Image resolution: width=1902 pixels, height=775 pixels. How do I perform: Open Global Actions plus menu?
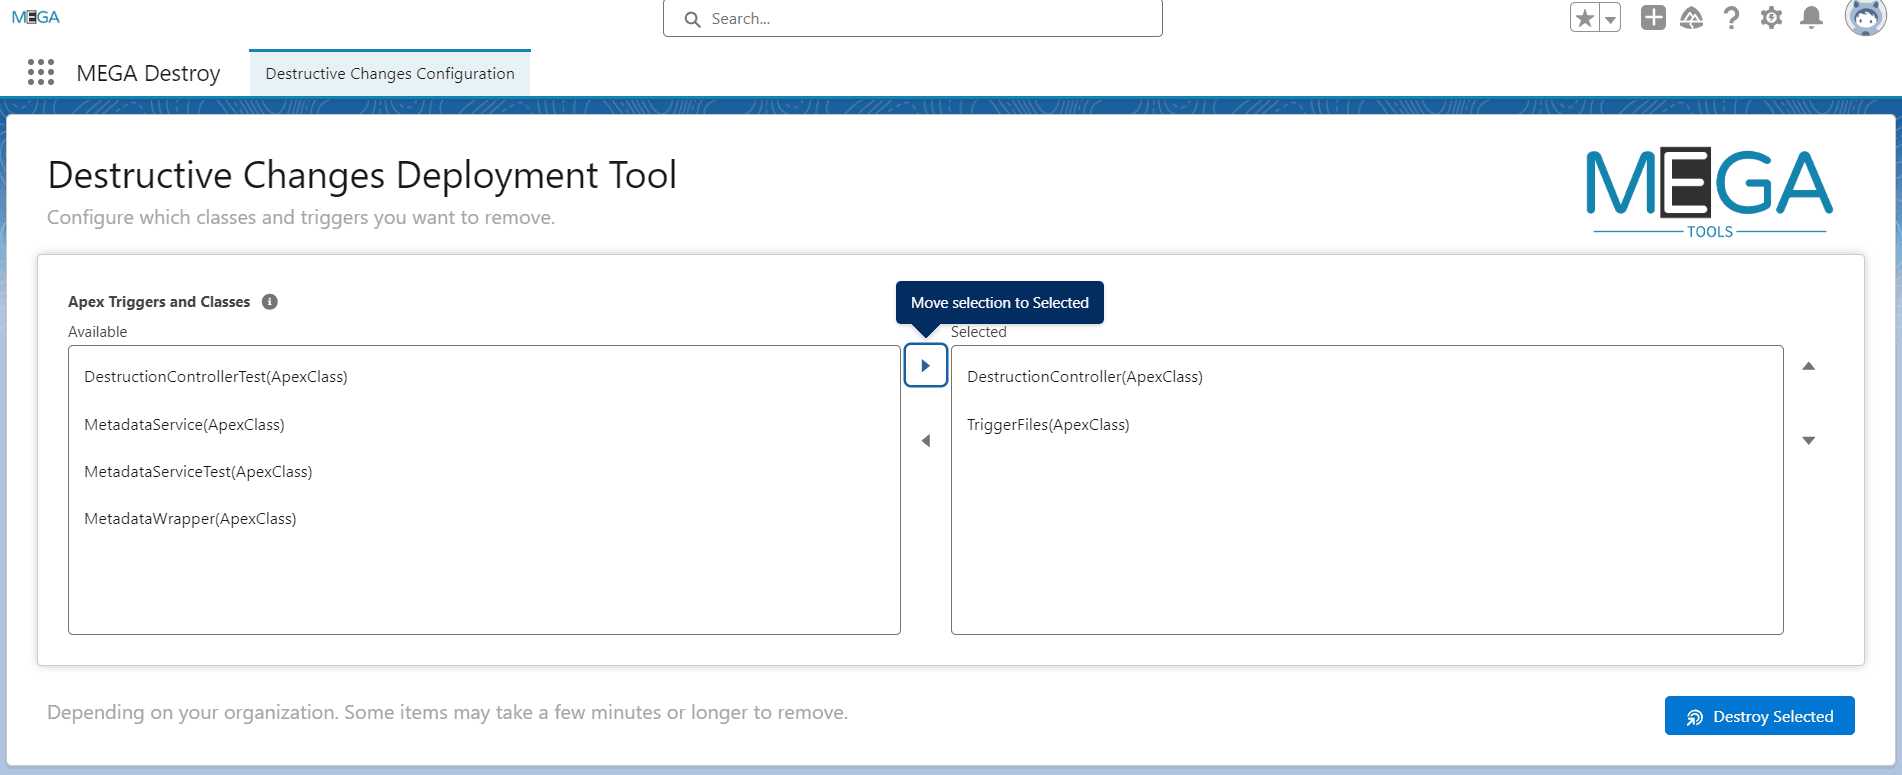[1653, 18]
